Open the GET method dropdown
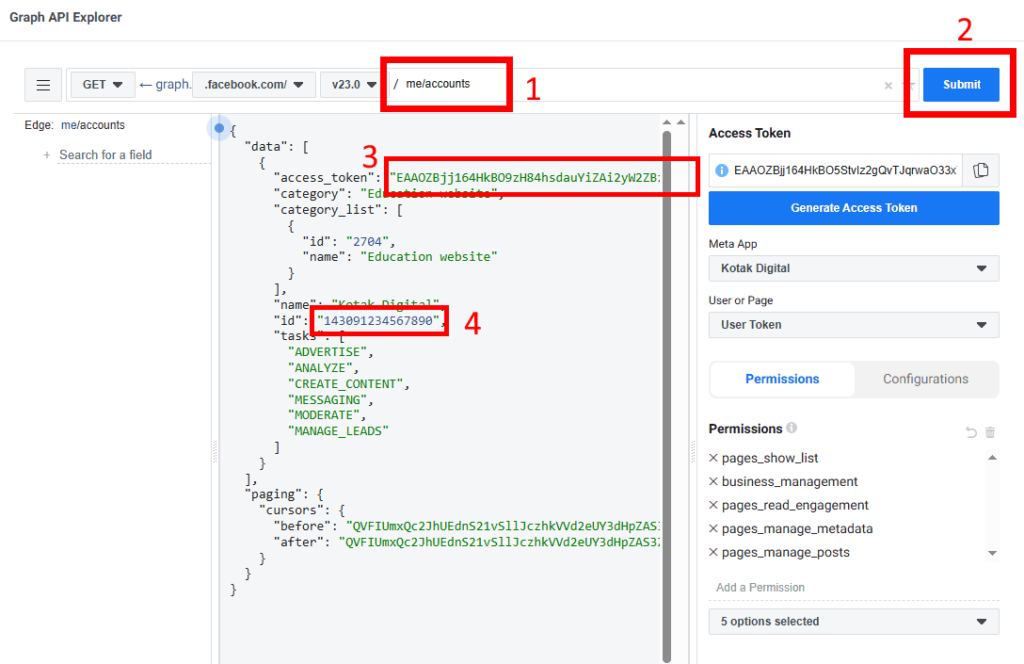This screenshot has height=664, width=1024. pos(103,85)
